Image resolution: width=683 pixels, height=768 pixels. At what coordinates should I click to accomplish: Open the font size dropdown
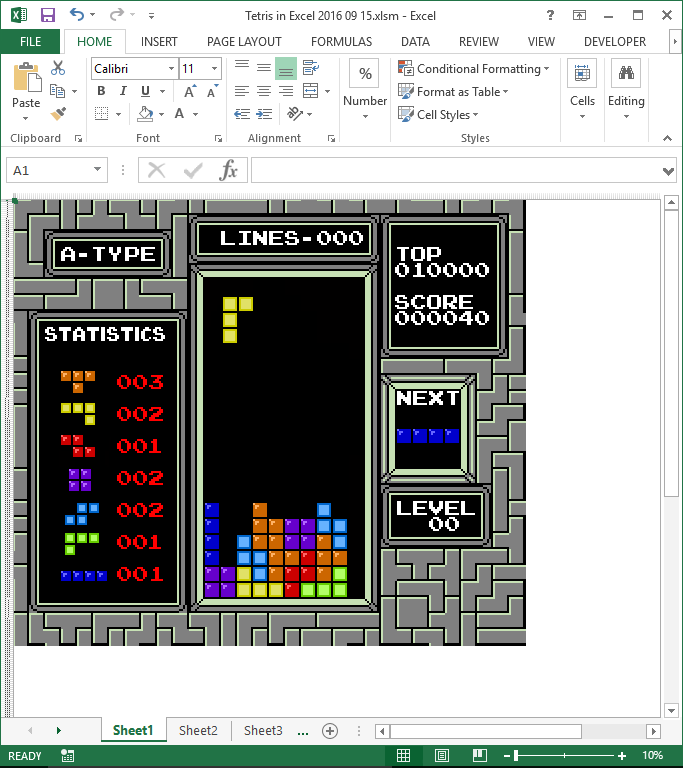(x=214, y=69)
